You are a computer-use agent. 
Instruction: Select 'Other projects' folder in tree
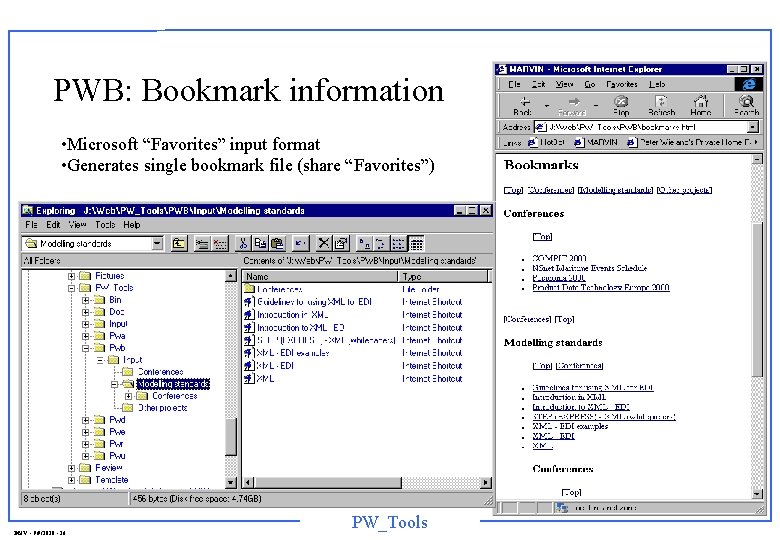[163, 408]
